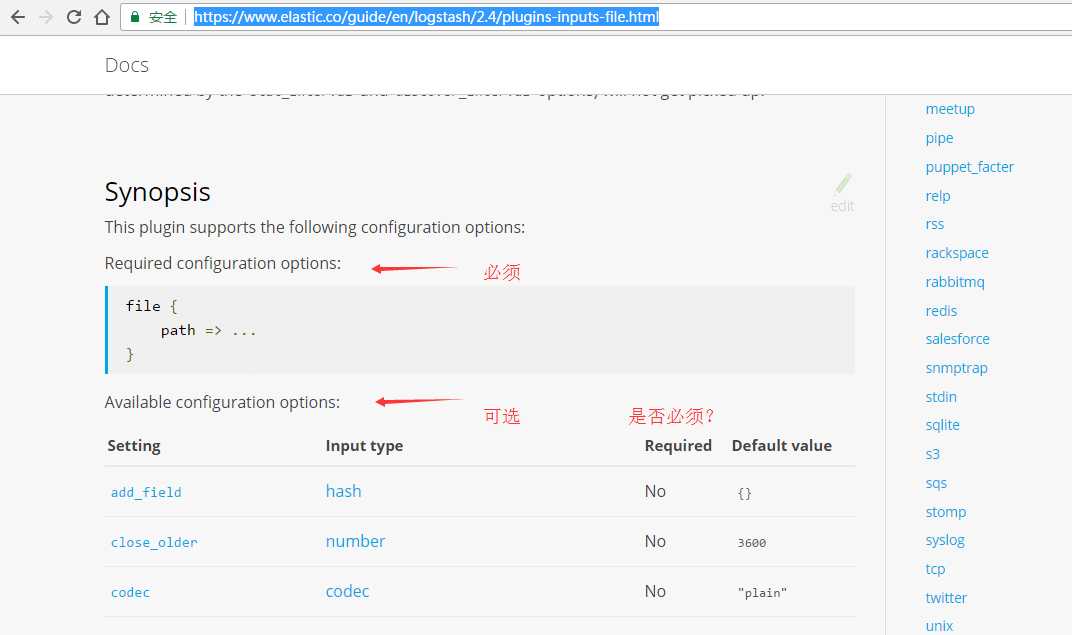Follow the codec input type link
This screenshot has height=635, width=1072.
point(347,591)
